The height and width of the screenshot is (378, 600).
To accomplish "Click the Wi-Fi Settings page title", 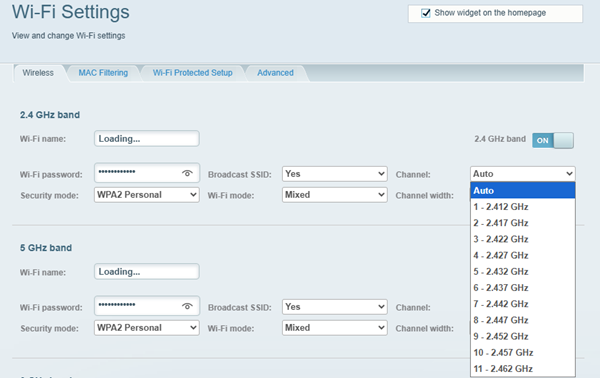I will (x=70, y=11).
